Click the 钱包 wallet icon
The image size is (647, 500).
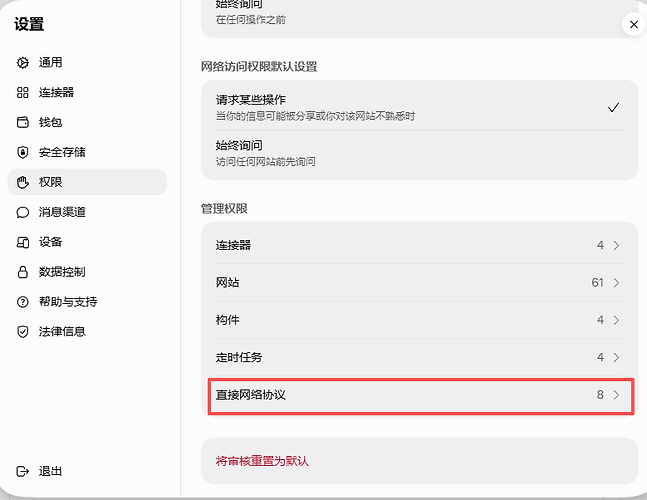23,122
